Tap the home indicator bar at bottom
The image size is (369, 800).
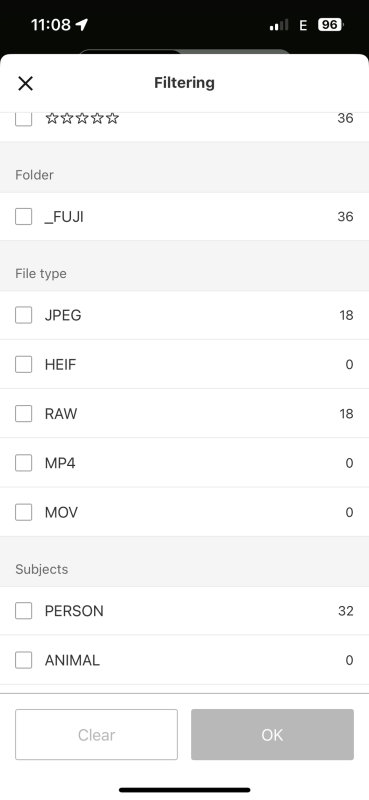[185, 790]
